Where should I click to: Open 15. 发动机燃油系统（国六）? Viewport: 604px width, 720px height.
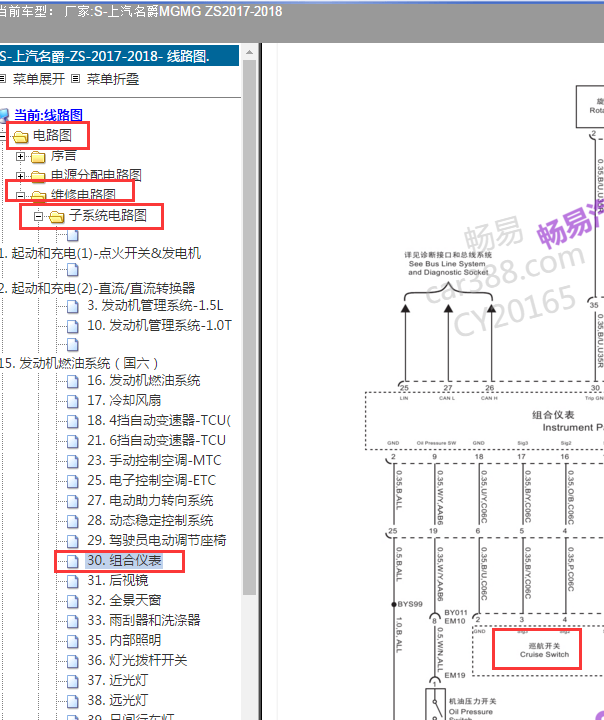pos(79,364)
